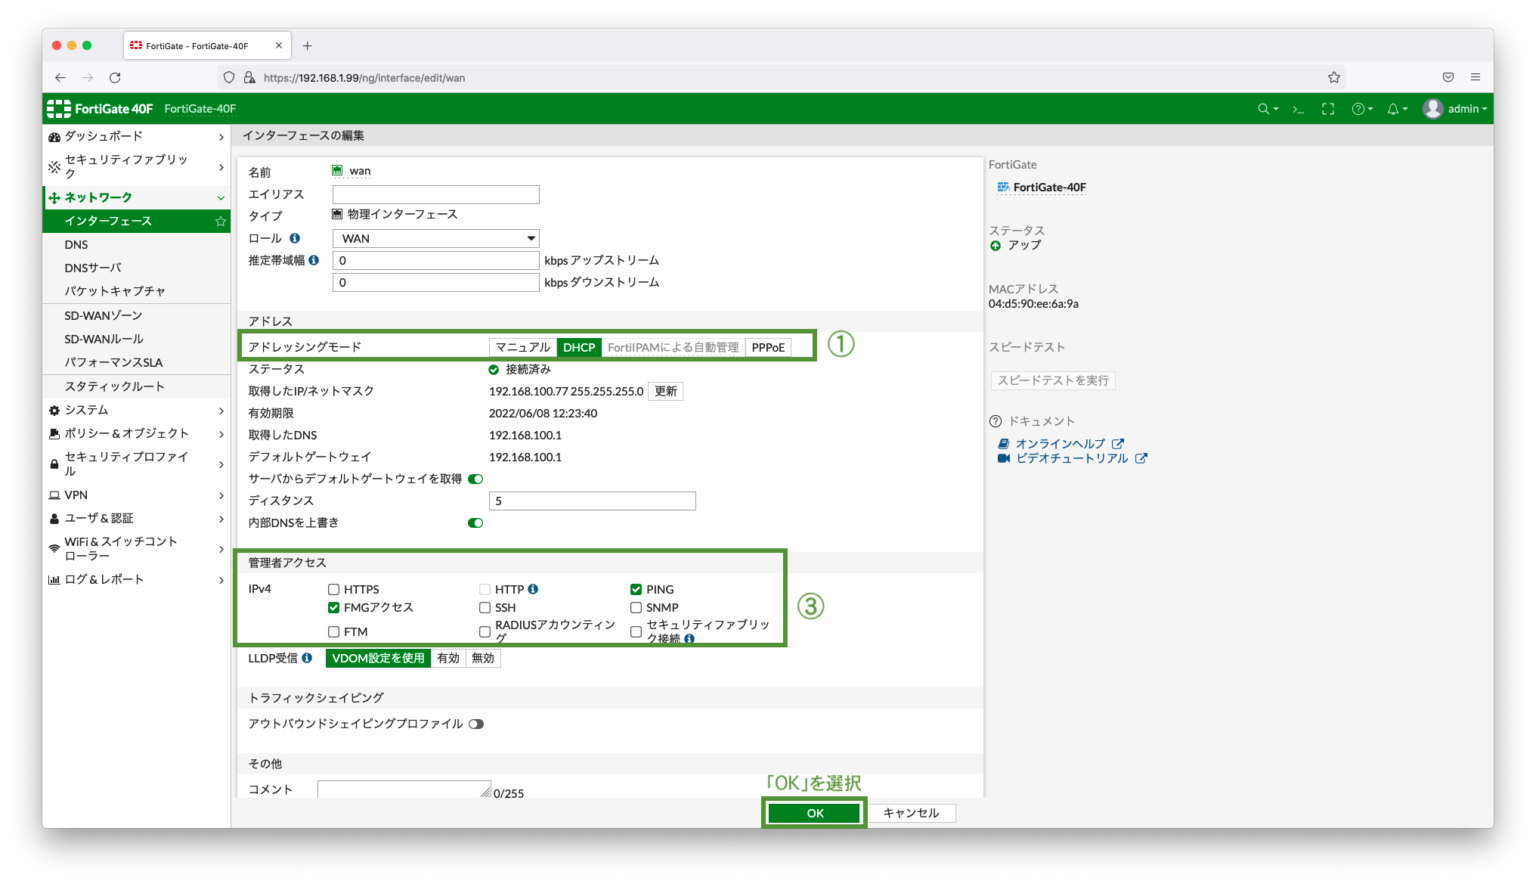Image resolution: width=1536 pixels, height=884 pixels.
Task: Enable the HTTPS admin access checkbox
Action: [x=334, y=589]
